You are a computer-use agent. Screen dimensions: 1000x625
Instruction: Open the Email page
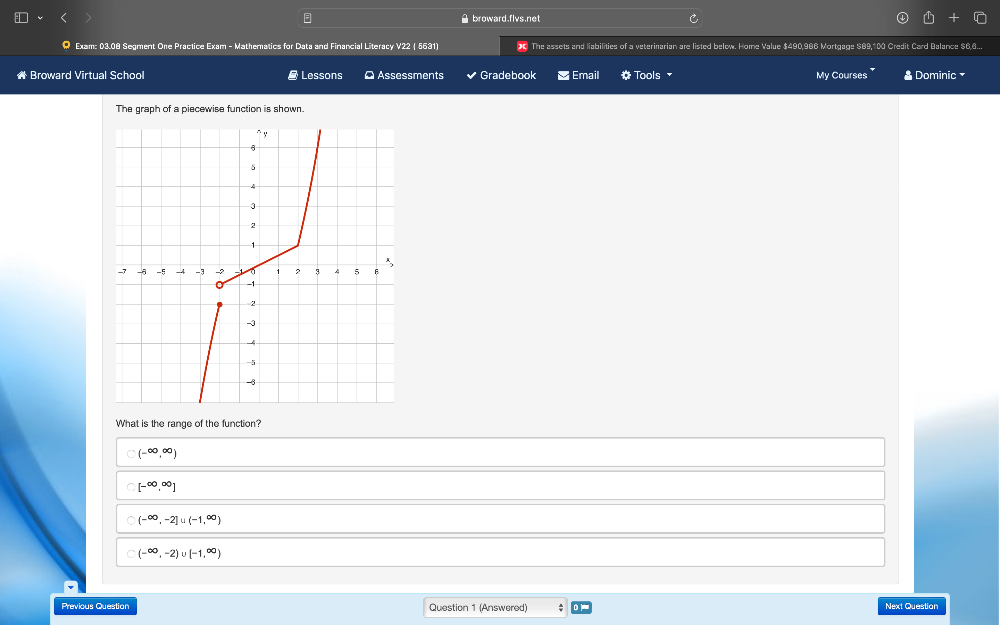578,75
